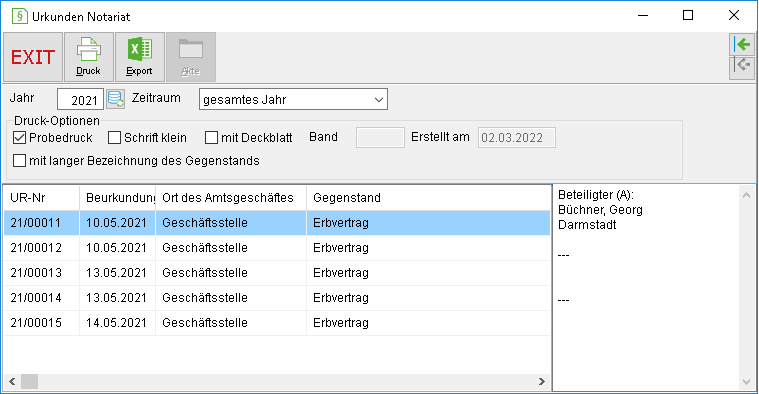Close the Urkunden Notariat window
Screen dimensions: 759x394
734,15
